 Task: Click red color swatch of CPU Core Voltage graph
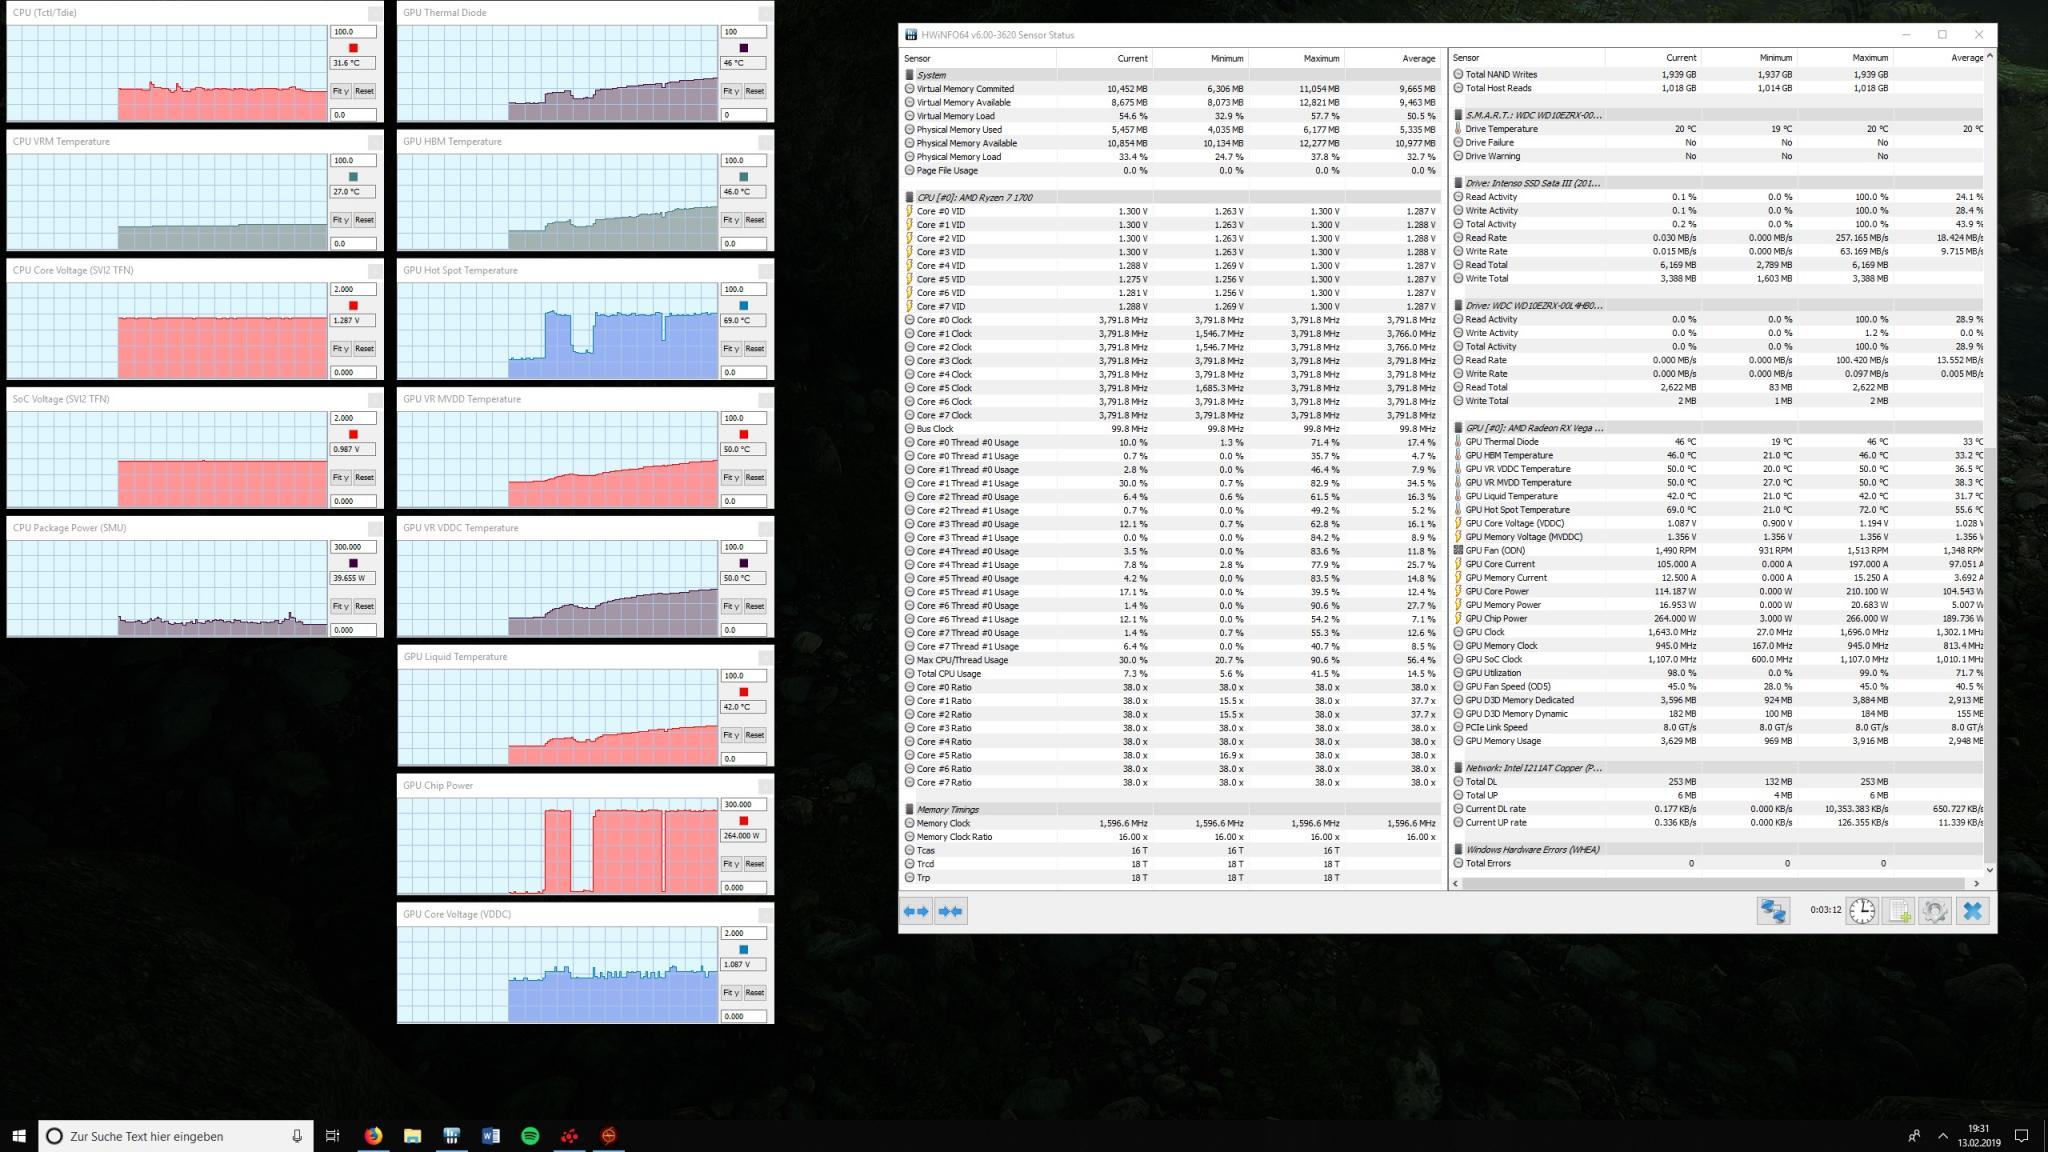point(353,305)
